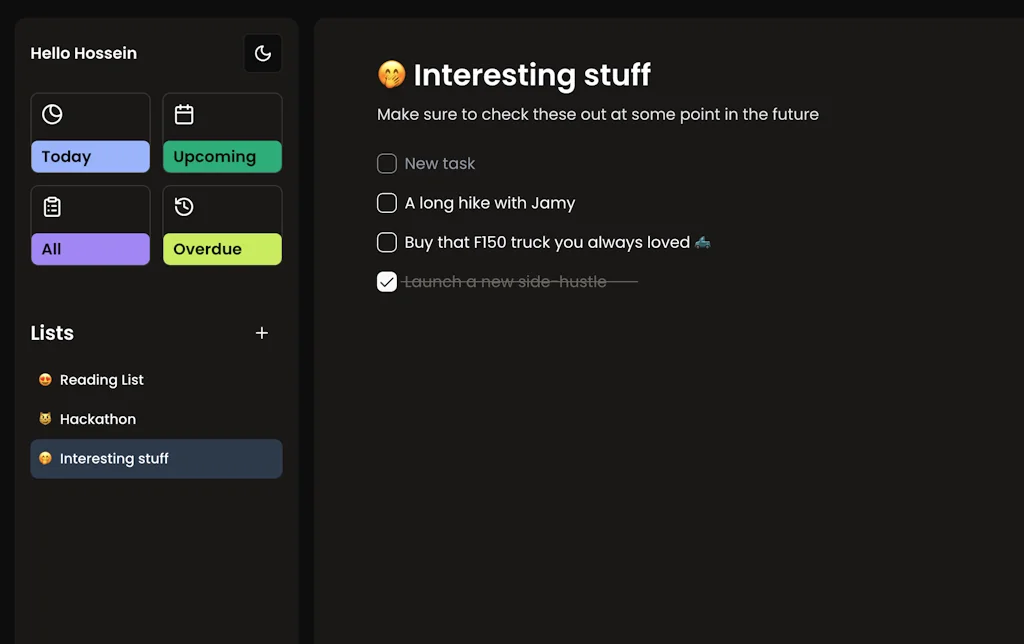View all tasks with the All button
The image size is (1024, 644).
coord(90,249)
